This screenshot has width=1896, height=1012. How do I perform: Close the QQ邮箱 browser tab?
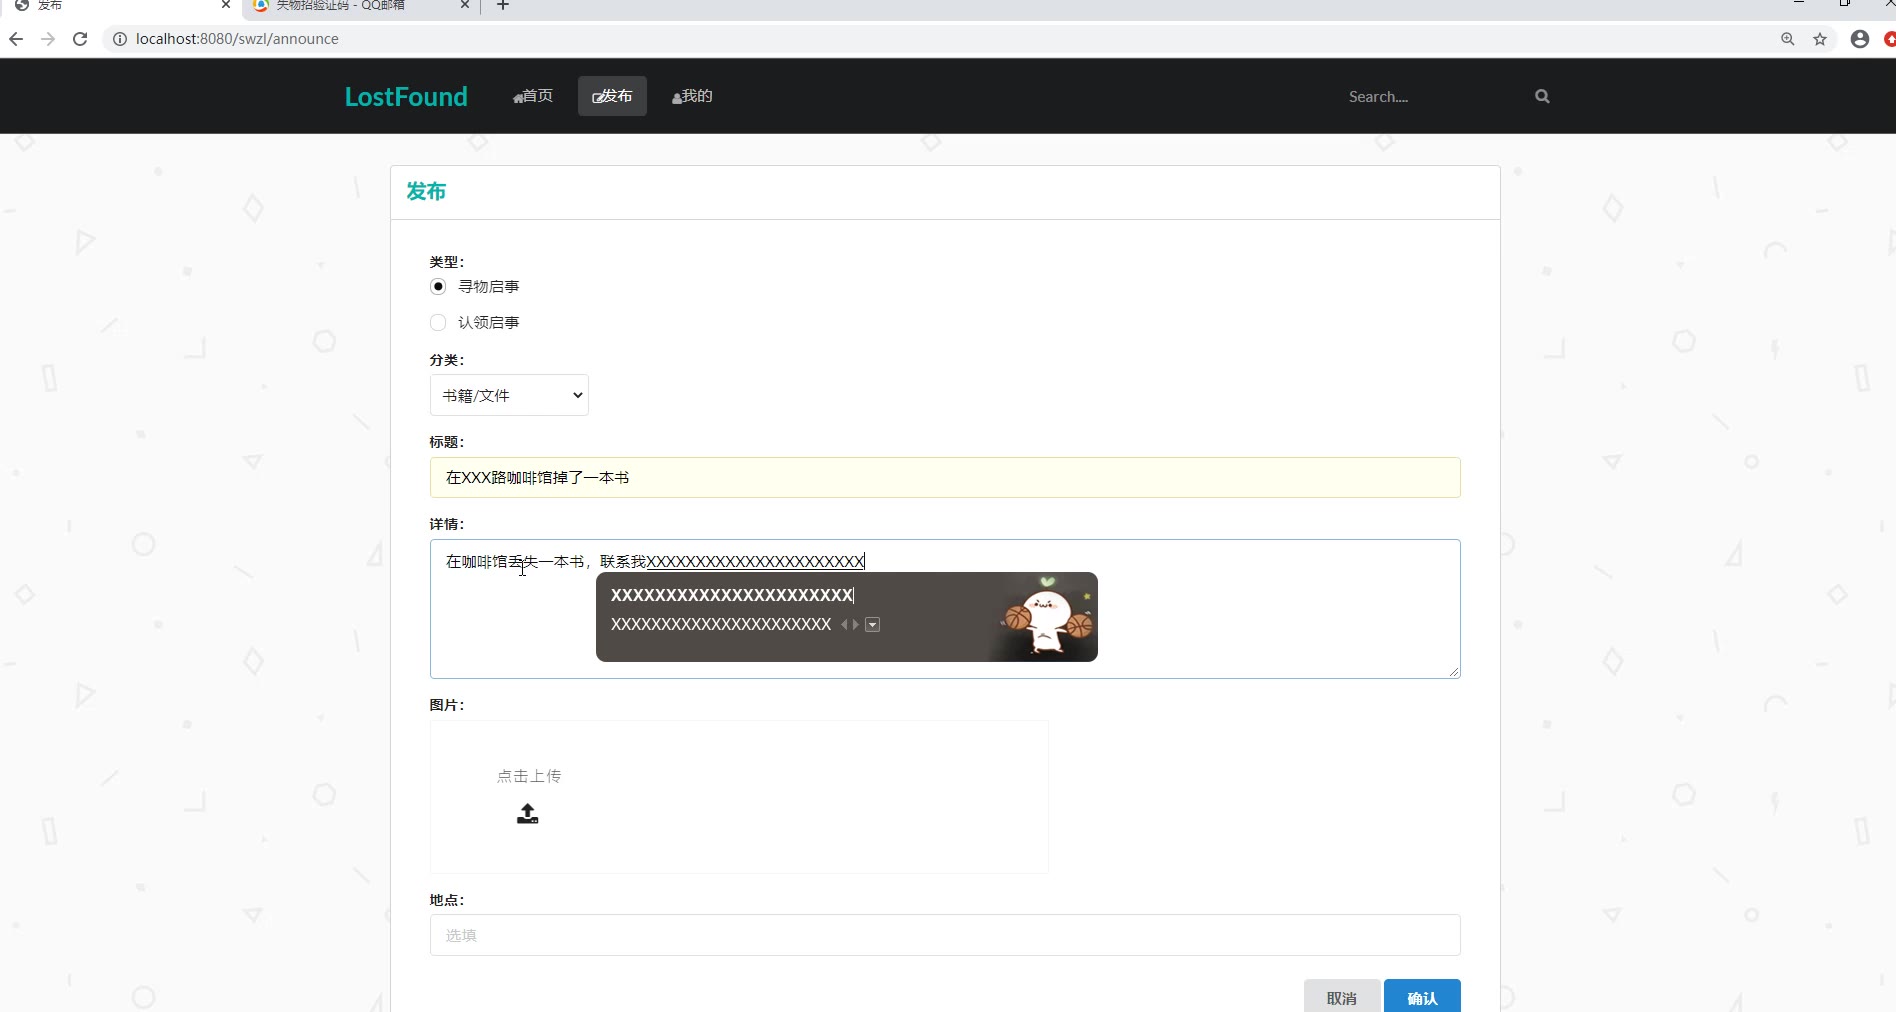coord(464,5)
